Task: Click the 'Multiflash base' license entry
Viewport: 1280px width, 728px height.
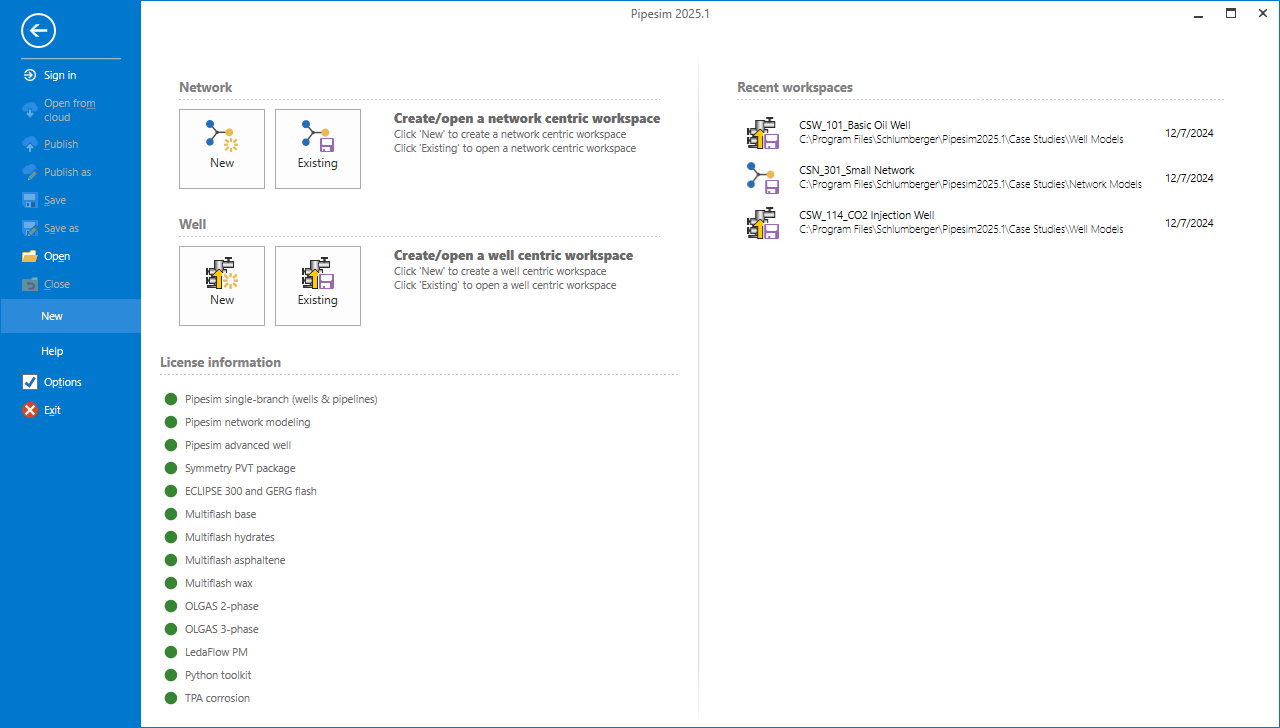Action: [x=220, y=514]
